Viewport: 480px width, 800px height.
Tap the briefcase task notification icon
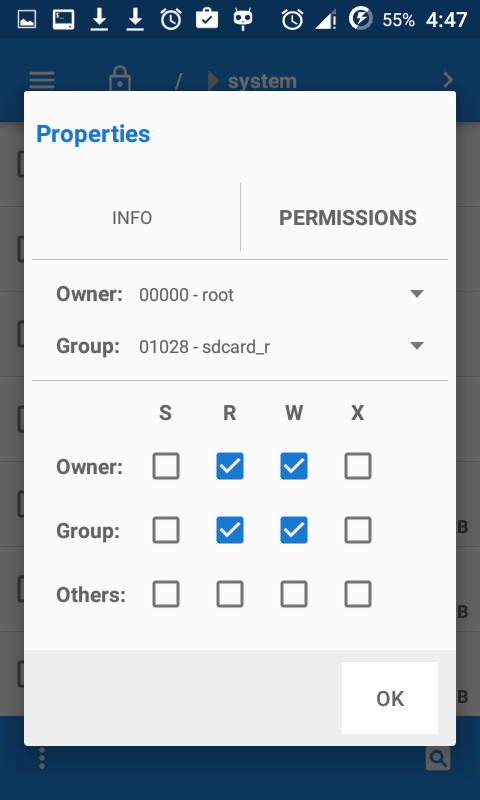[207, 19]
